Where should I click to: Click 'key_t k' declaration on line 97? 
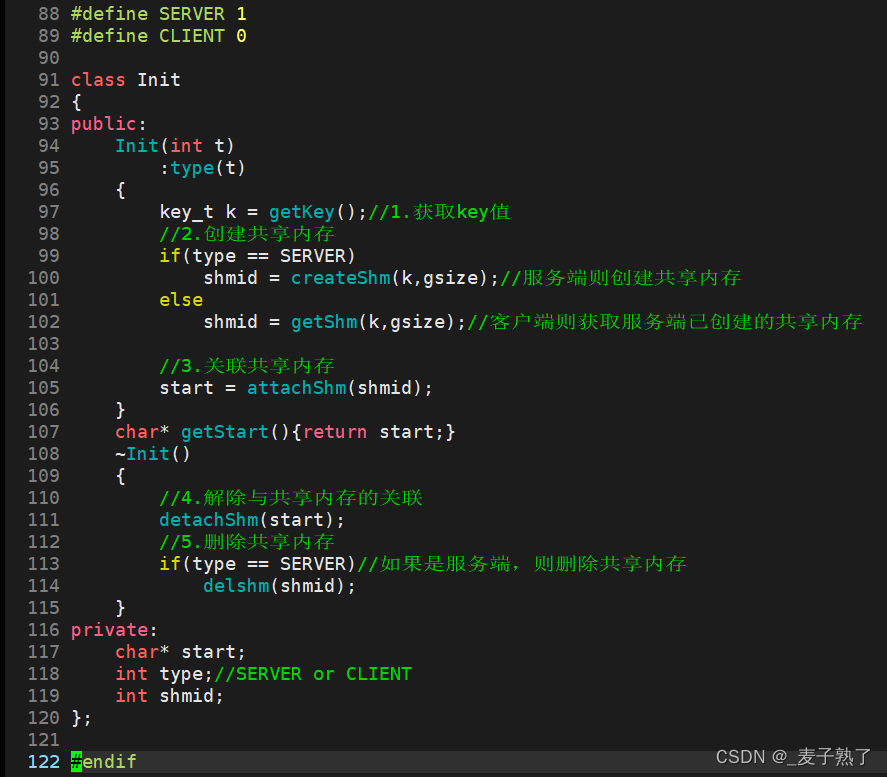click(x=198, y=212)
